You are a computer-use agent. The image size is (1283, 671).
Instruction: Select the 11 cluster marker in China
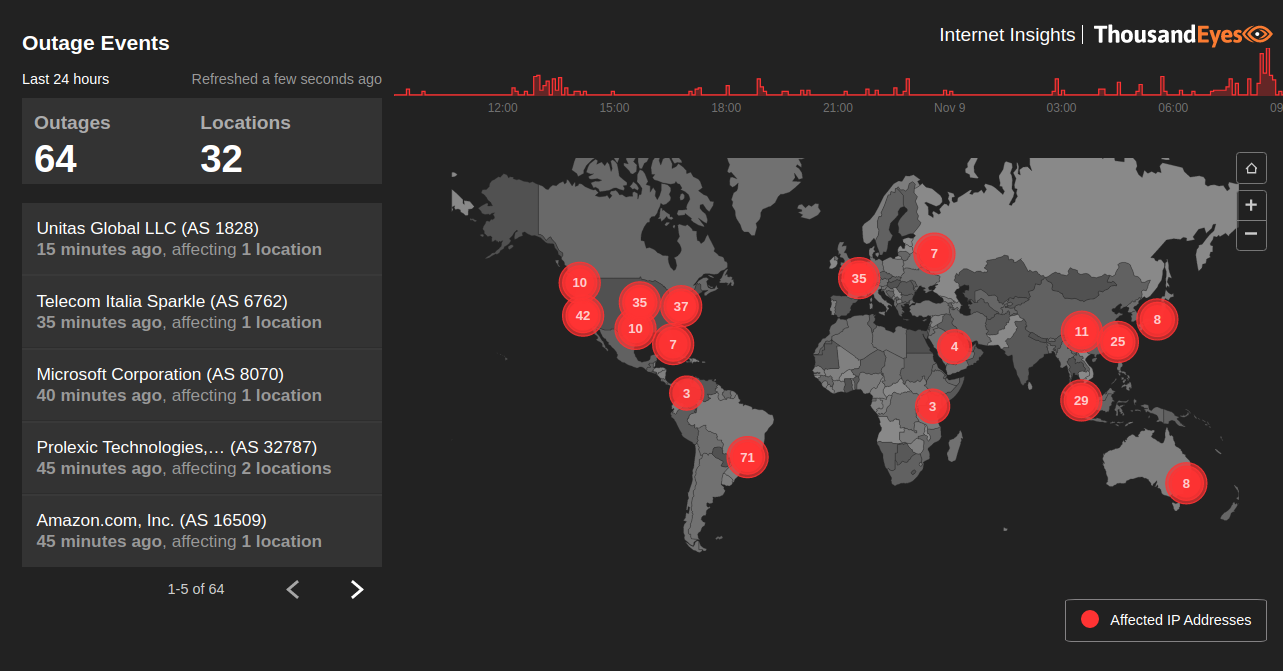(x=1082, y=332)
